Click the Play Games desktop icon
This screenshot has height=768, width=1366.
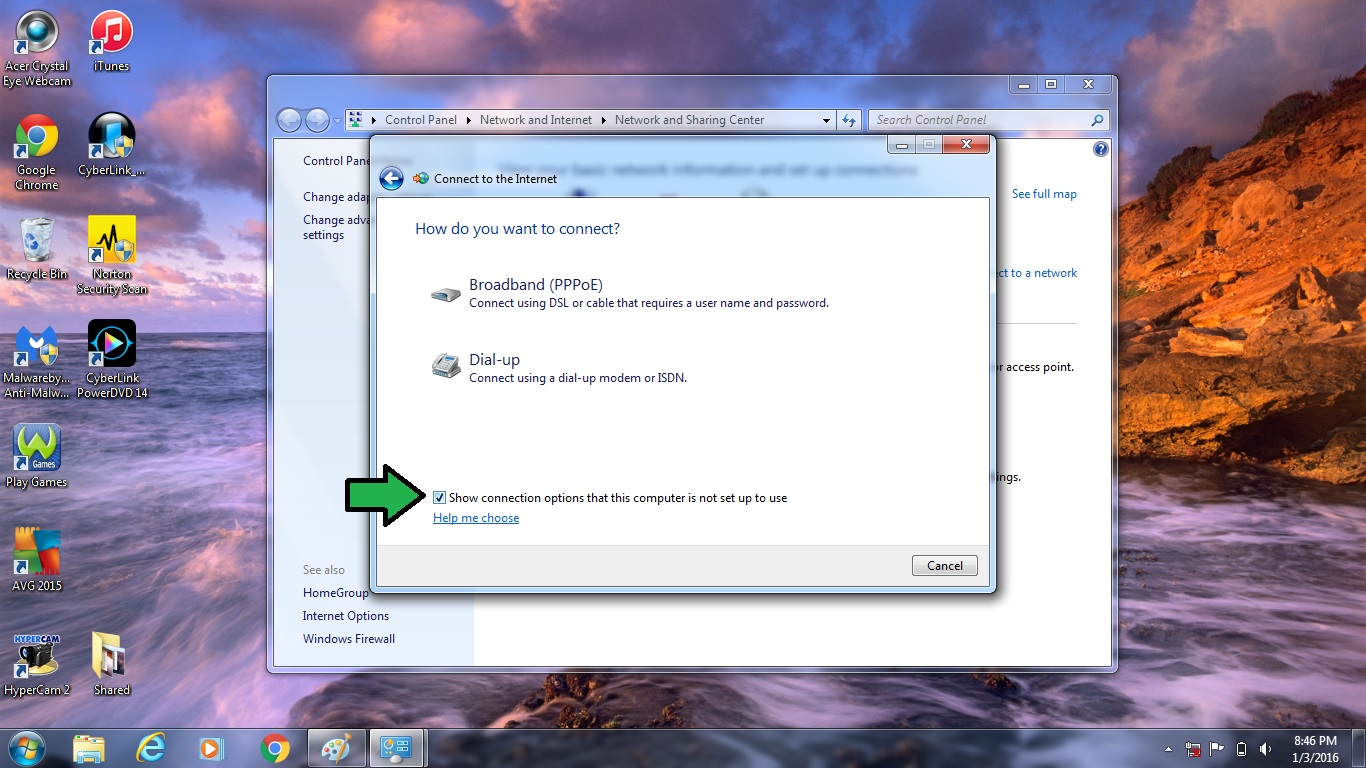[x=37, y=456]
